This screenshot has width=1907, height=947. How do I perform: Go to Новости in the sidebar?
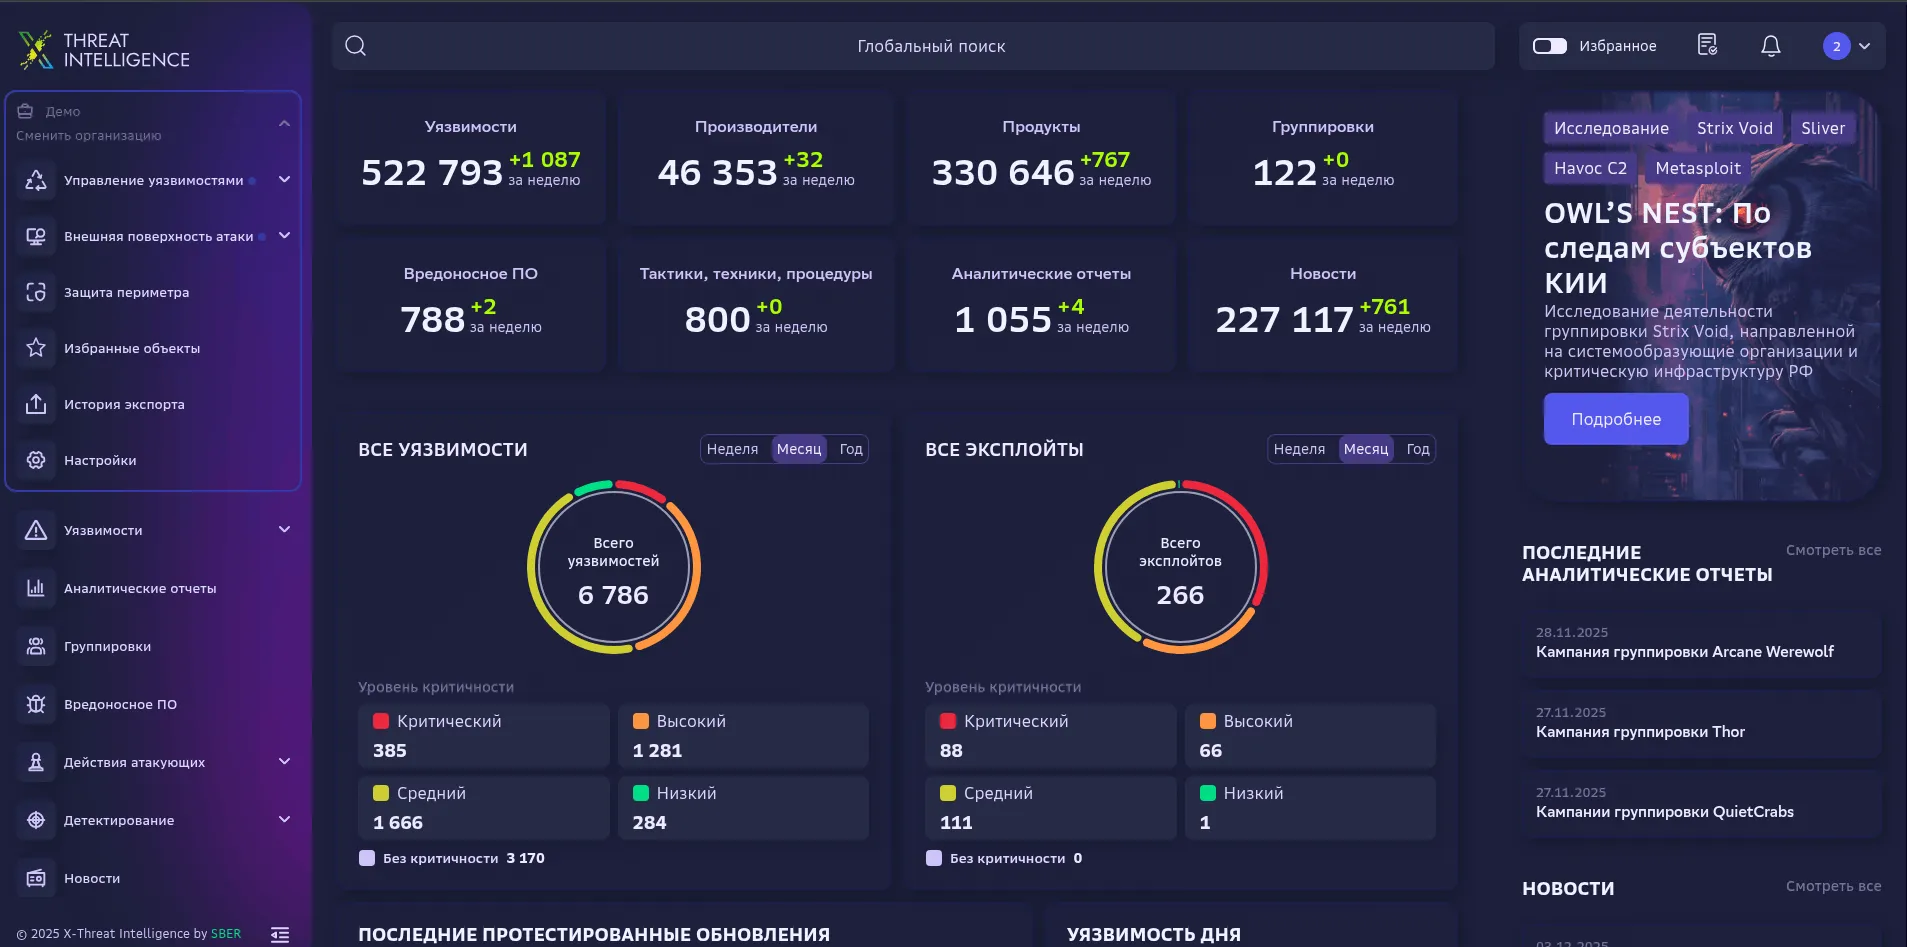(92, 878)
